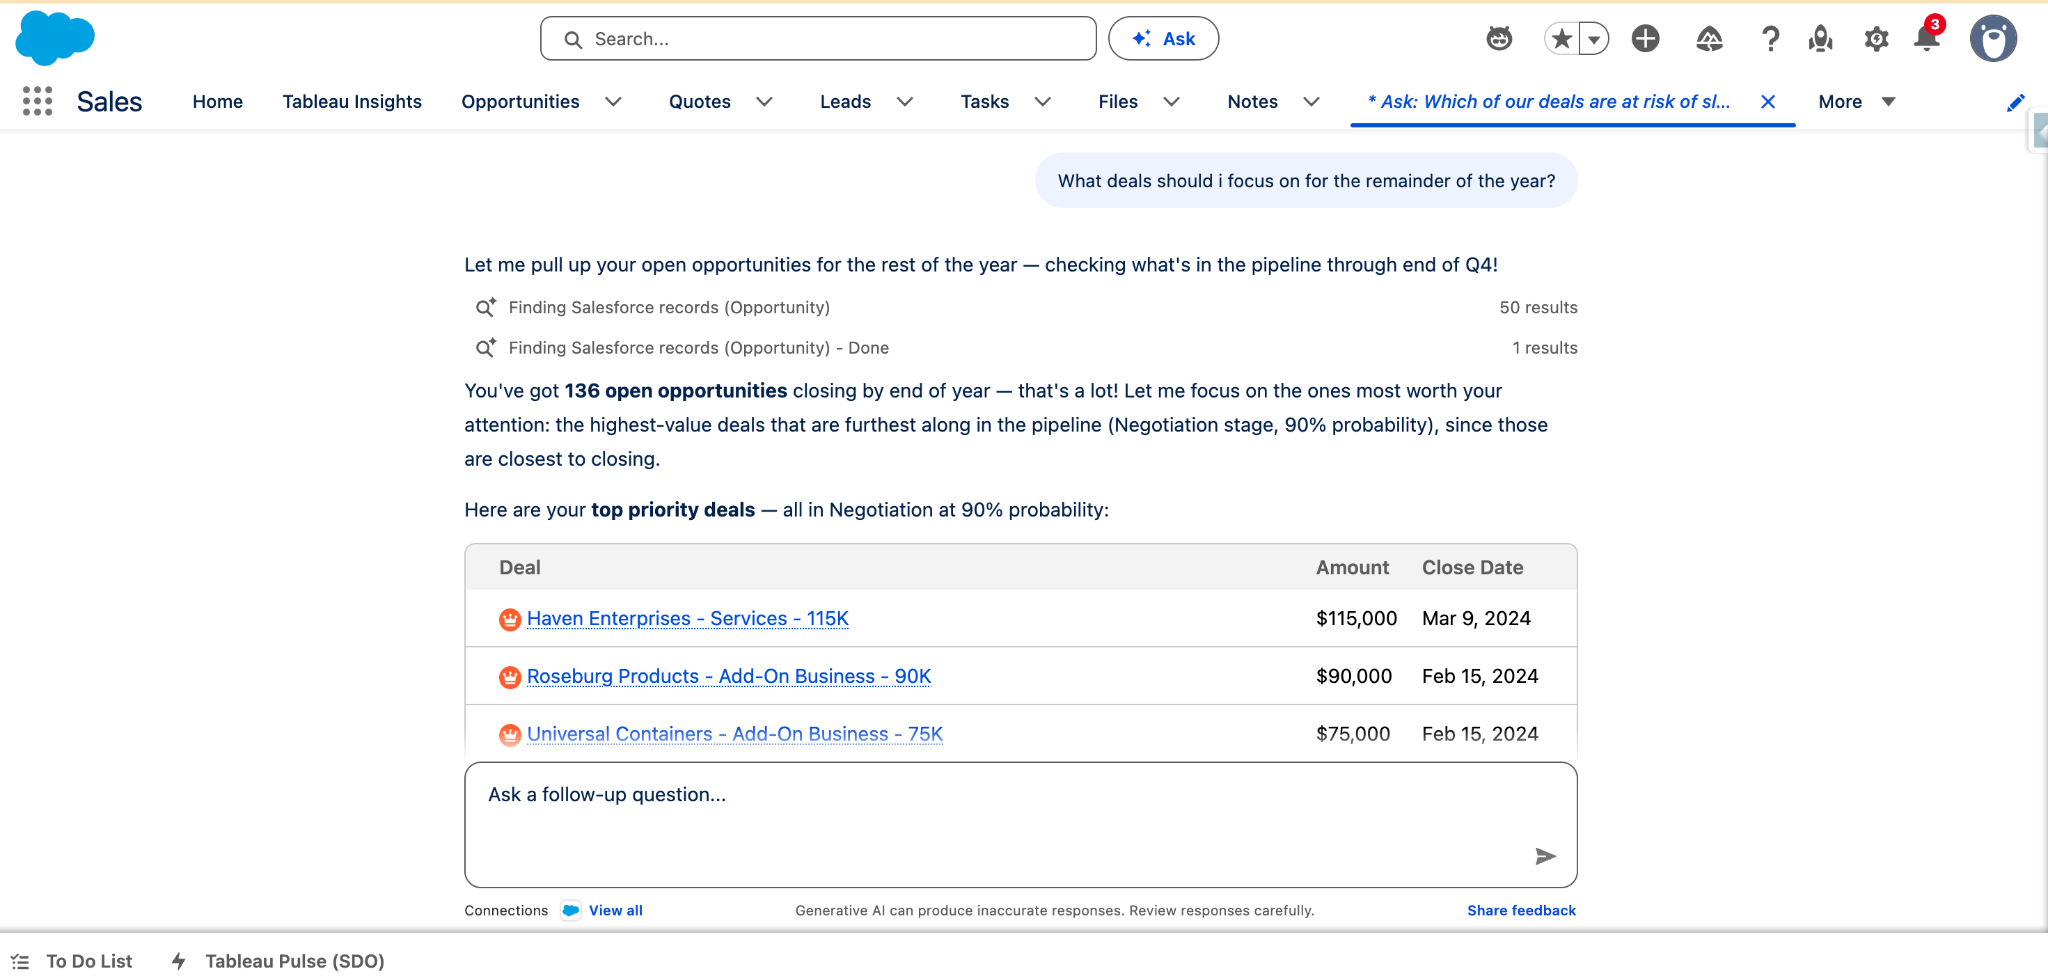Send the follow-up question arrow

[x=1545, y=856]
